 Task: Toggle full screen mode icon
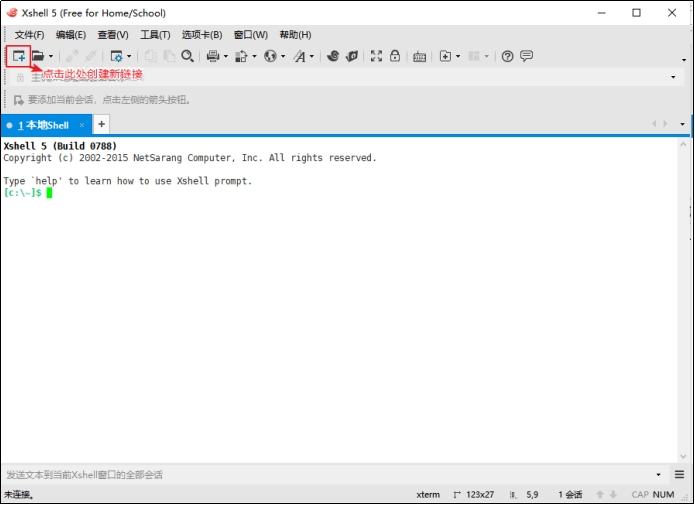point(376,56)
